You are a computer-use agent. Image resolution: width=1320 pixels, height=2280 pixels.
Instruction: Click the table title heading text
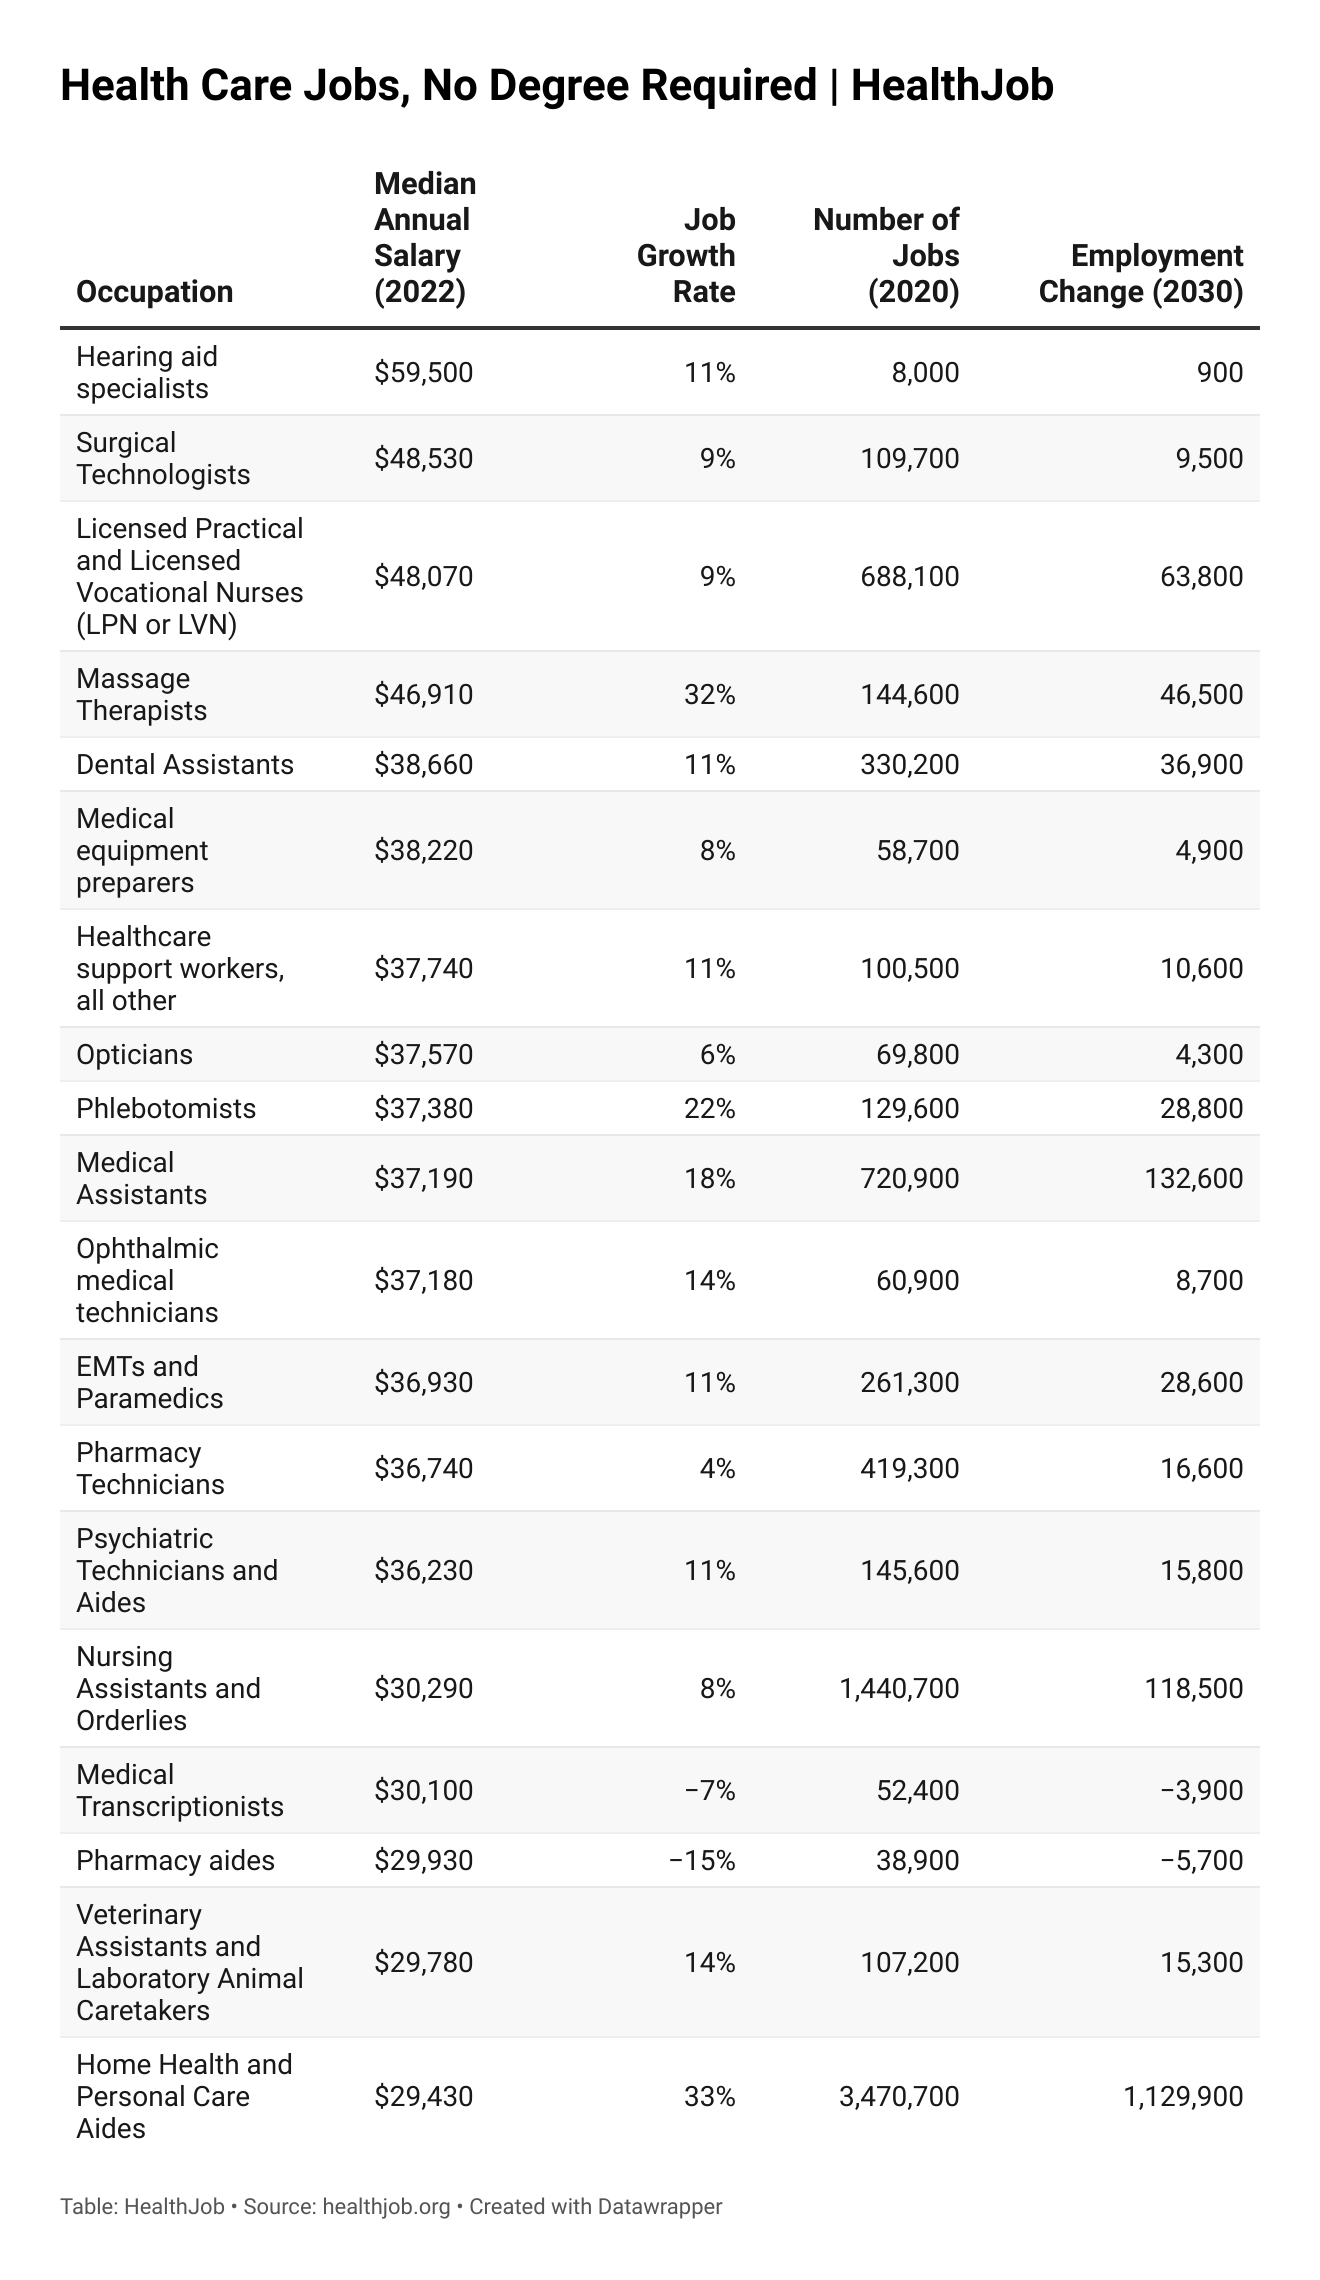[556, 86]
